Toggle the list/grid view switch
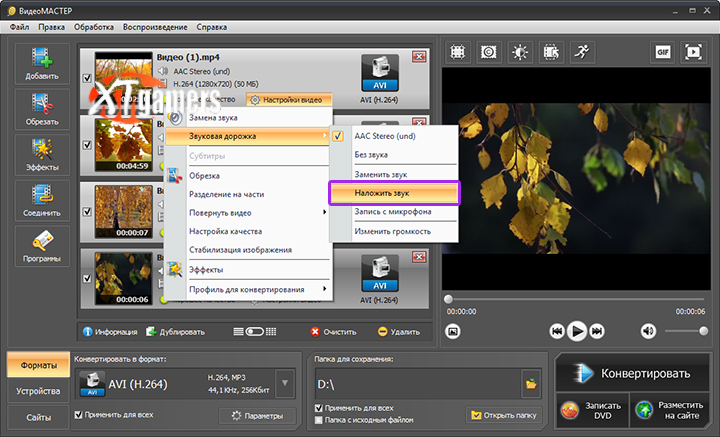This screenshot has height=437, width=720. 255,331
